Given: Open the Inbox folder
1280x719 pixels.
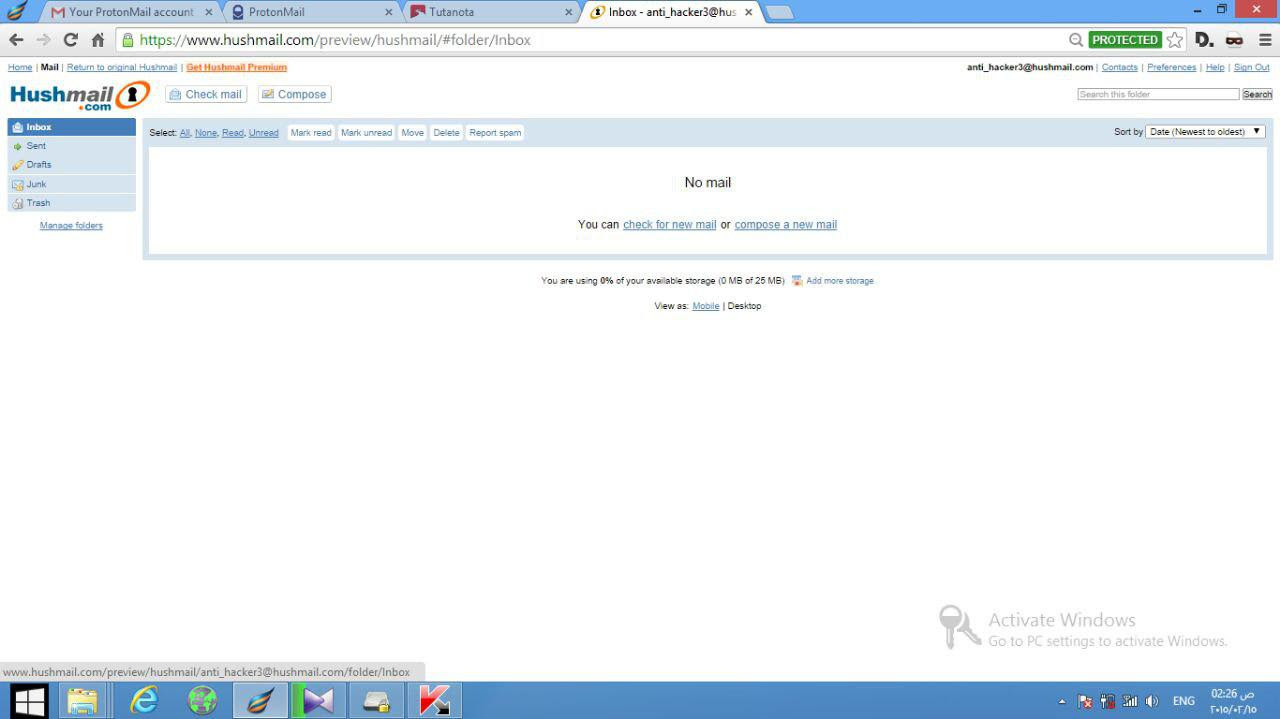Looking at the screenshot, I should tap(71, 127).
